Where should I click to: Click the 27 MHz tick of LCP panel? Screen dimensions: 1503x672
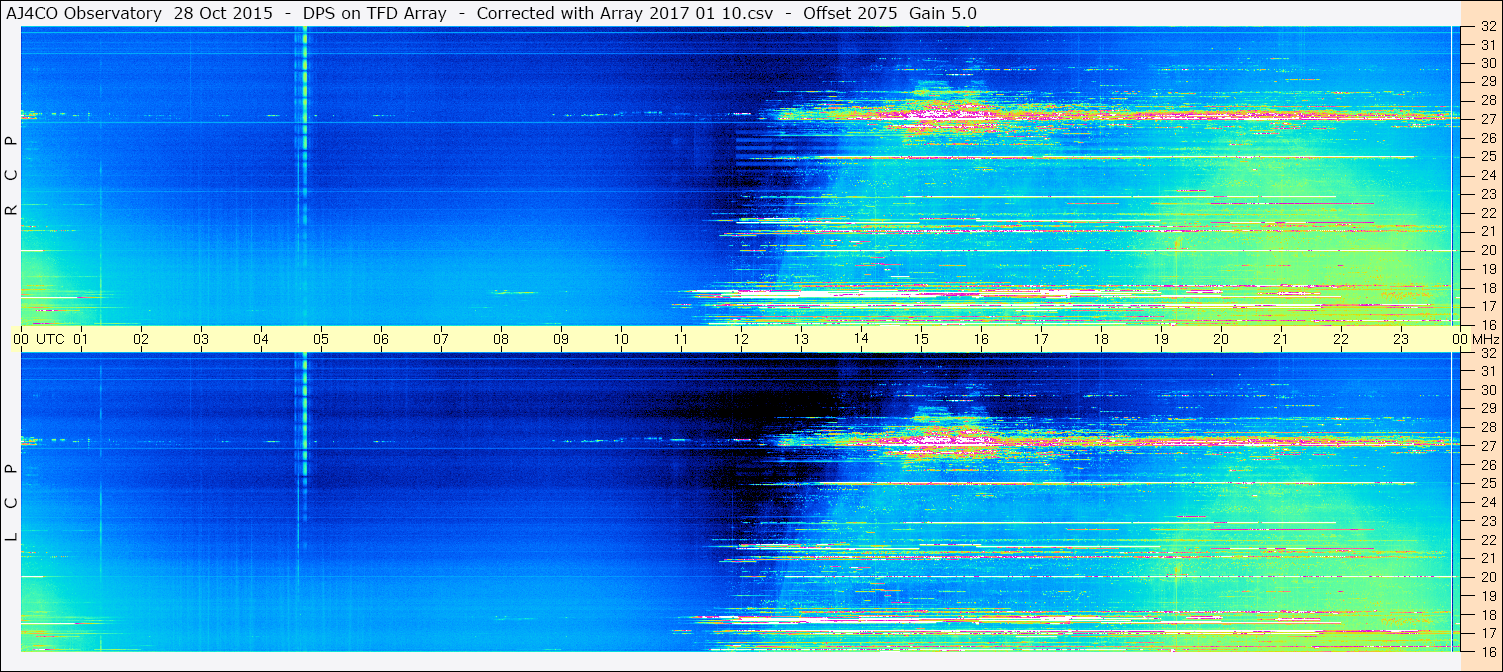click(x=1487, y=446)
